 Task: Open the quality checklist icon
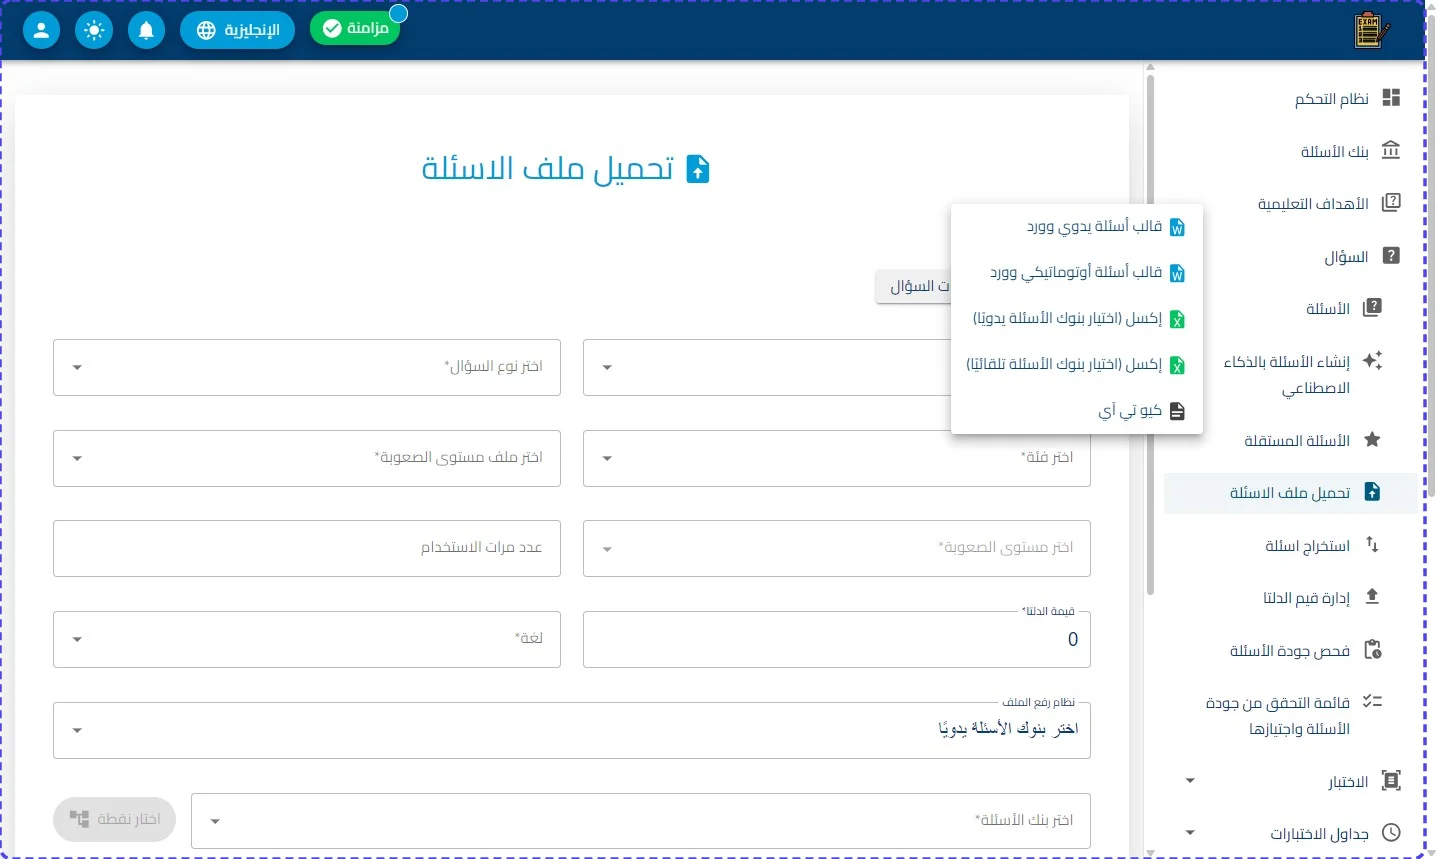coord(1373,702)
